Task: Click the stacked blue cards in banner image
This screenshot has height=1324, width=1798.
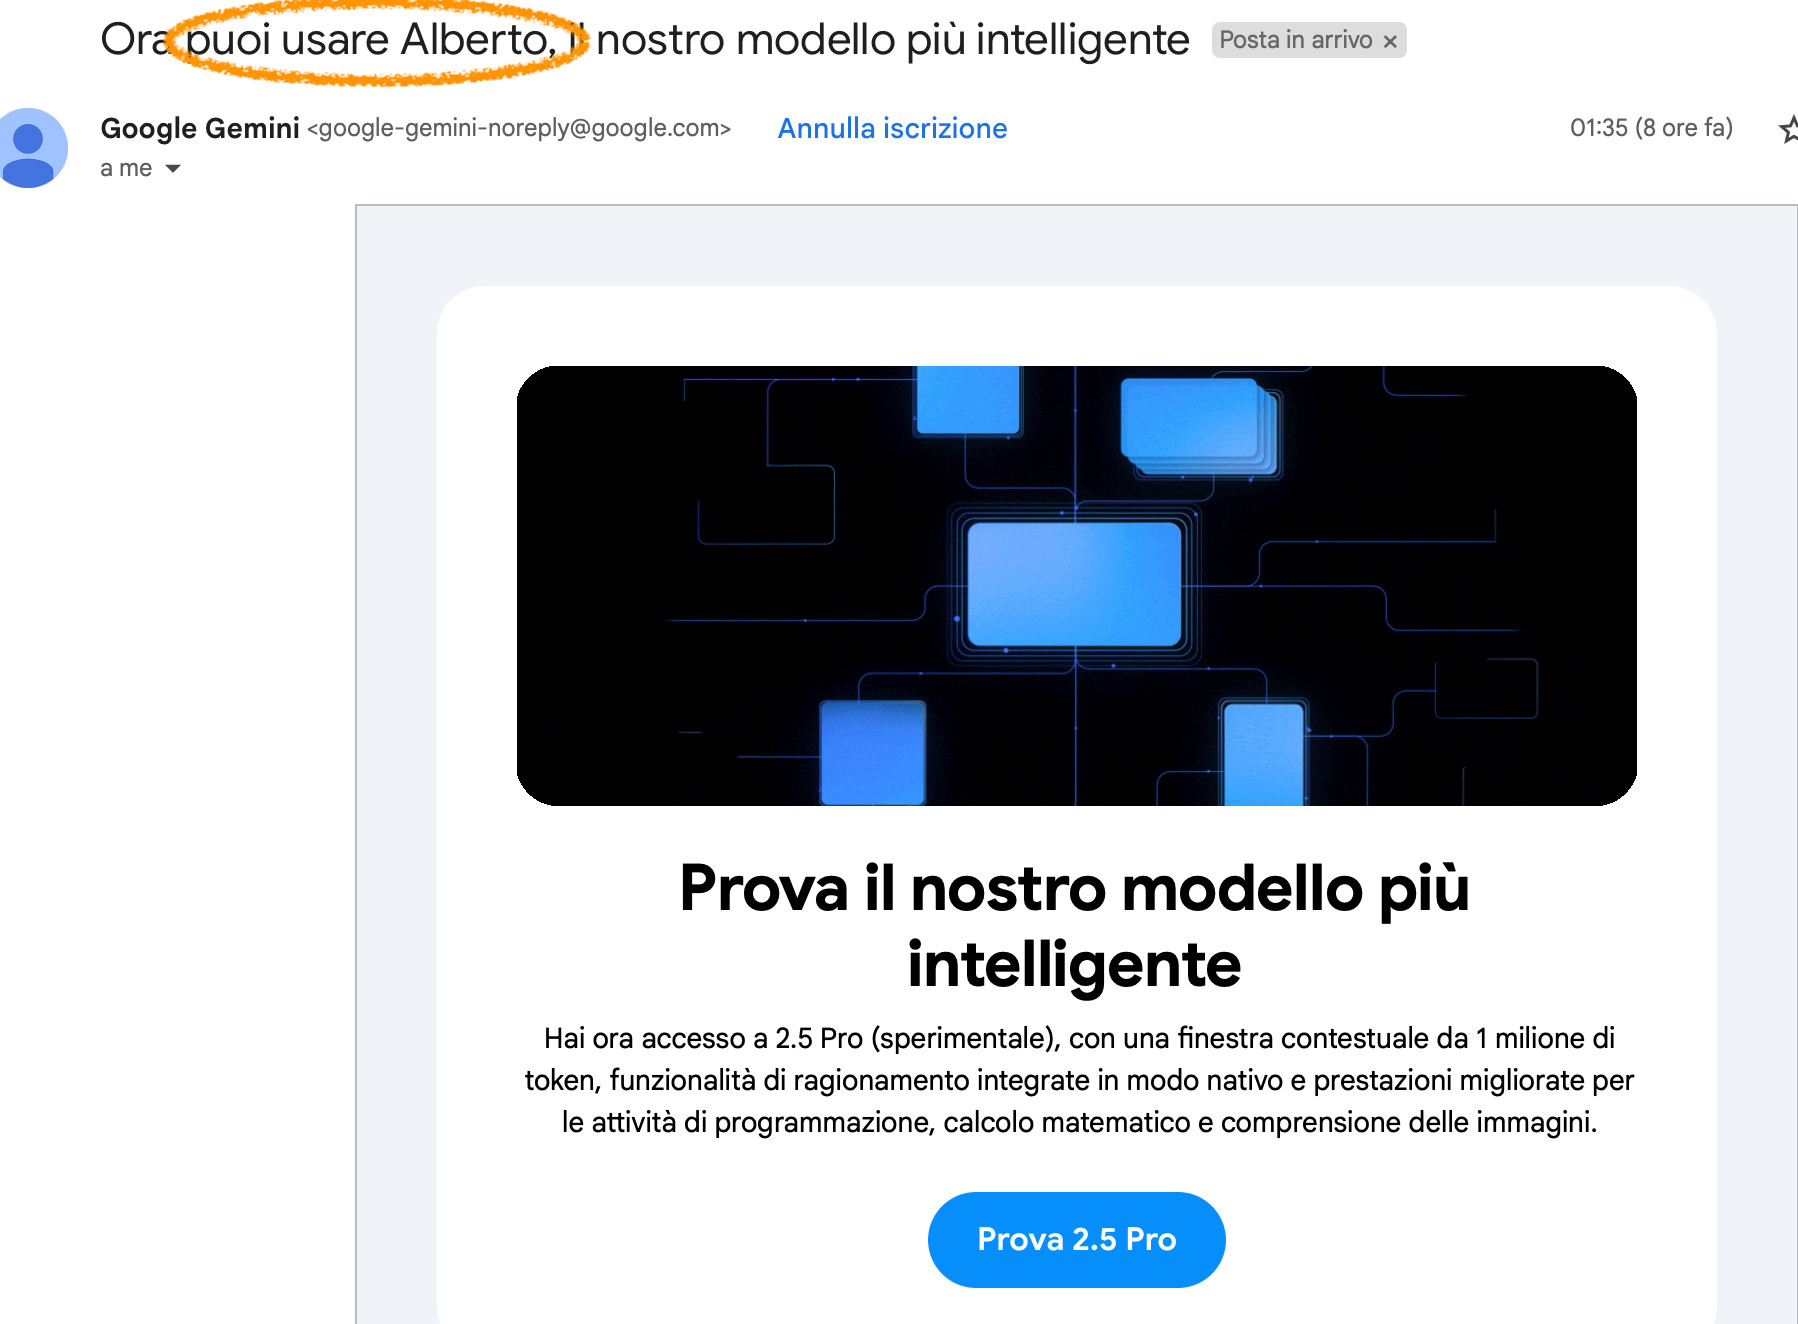Action: click(x=1198, y=424)
